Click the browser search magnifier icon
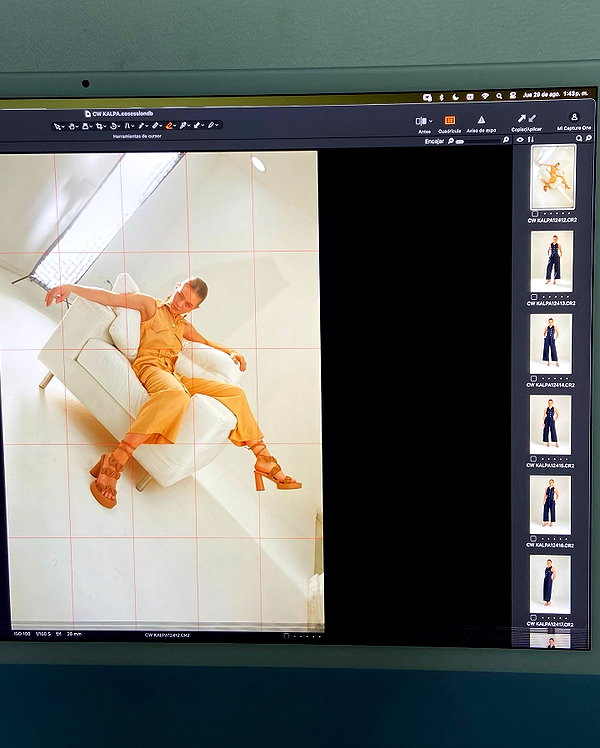This screenshot has height=748, width=600. (579, 138)
